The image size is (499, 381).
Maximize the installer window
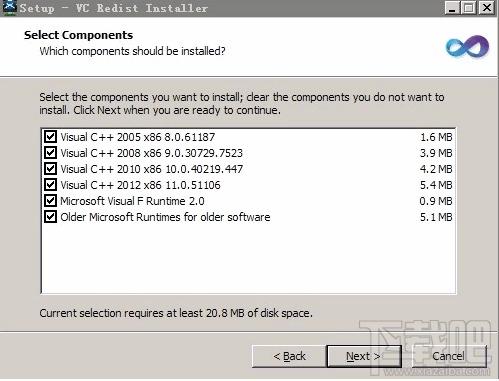[469, 8]
